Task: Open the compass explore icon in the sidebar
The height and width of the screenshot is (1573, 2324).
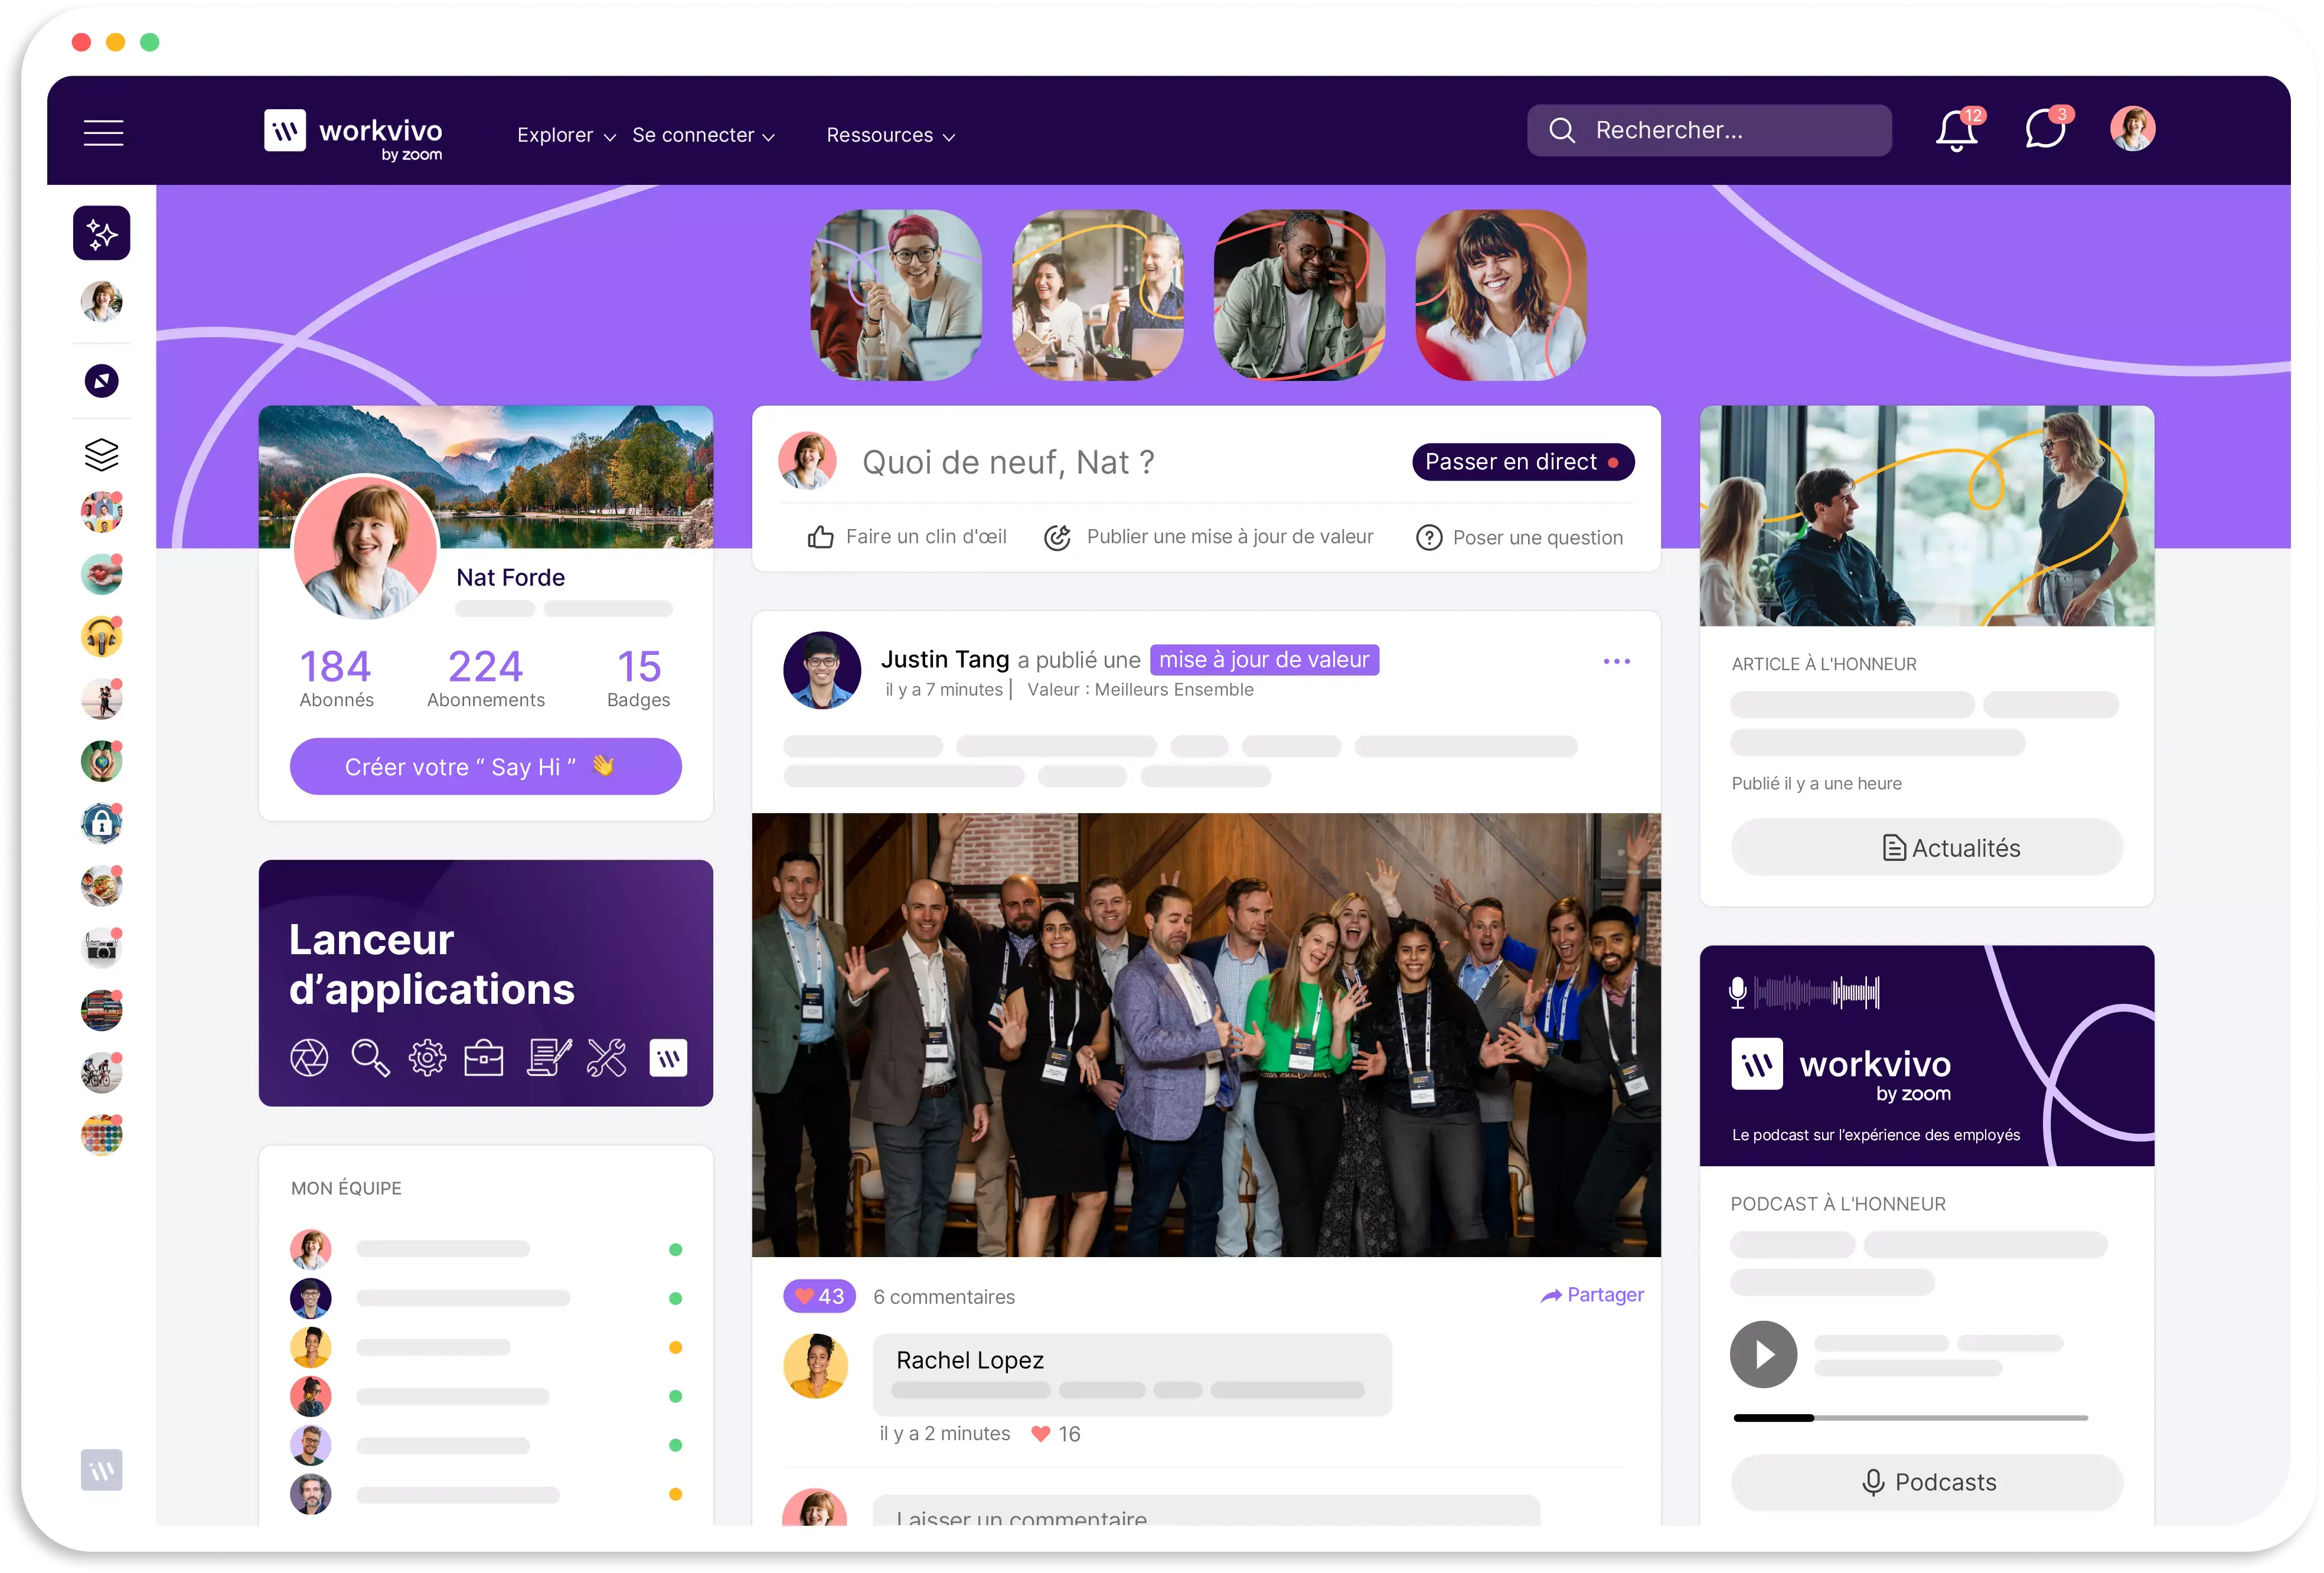Action: (102, 381)
